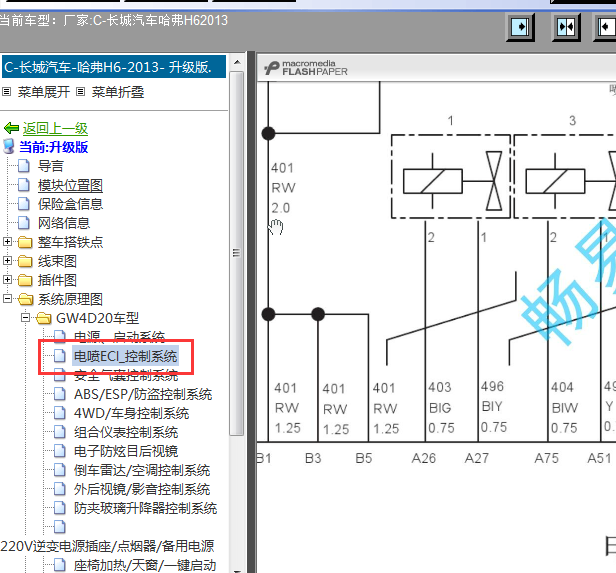Screen dimensions: 616x573
Task: Open the 网络信息 page
Action: (x=64, y=223)
